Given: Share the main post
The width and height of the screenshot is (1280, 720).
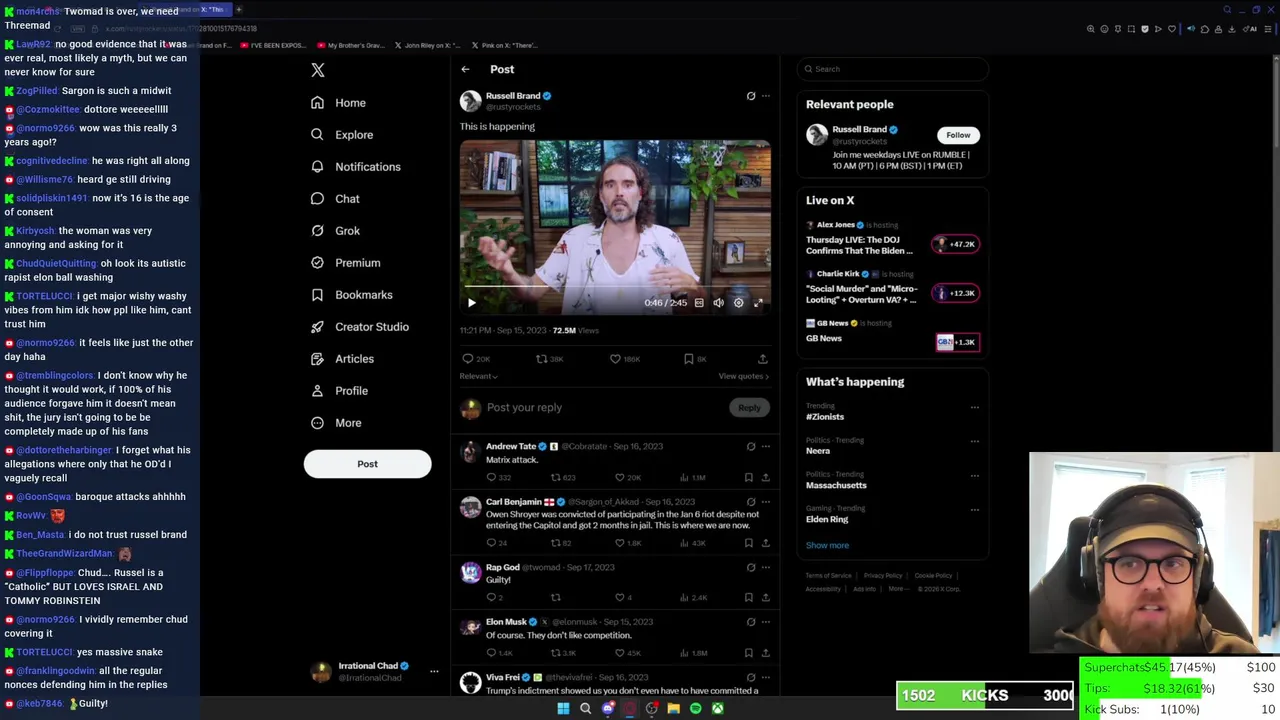Looking at the screenshot, I should pos(762,359).
